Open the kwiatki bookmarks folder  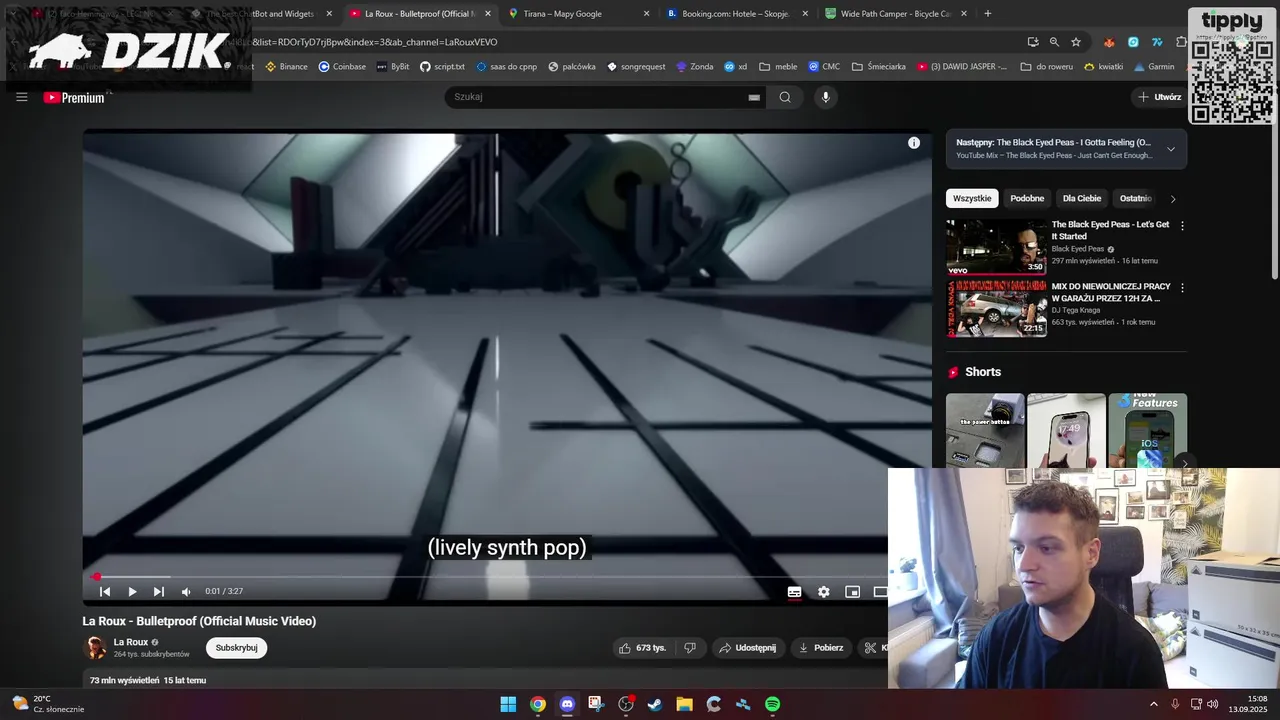(1104, 67)
